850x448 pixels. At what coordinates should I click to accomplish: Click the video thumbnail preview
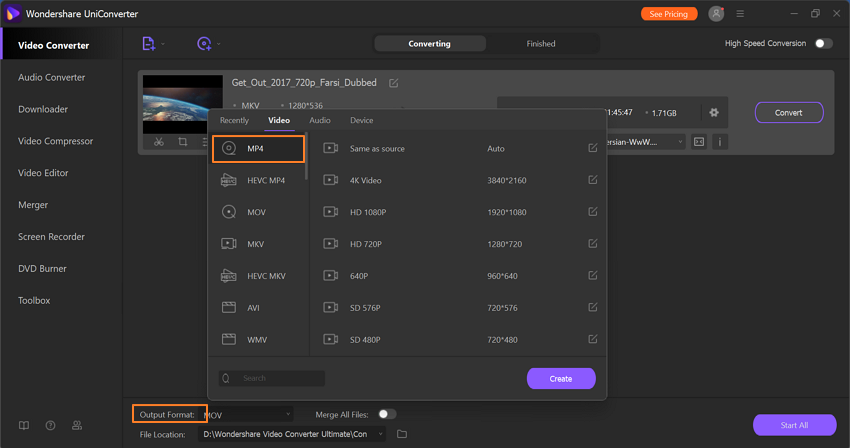[183, 105]
